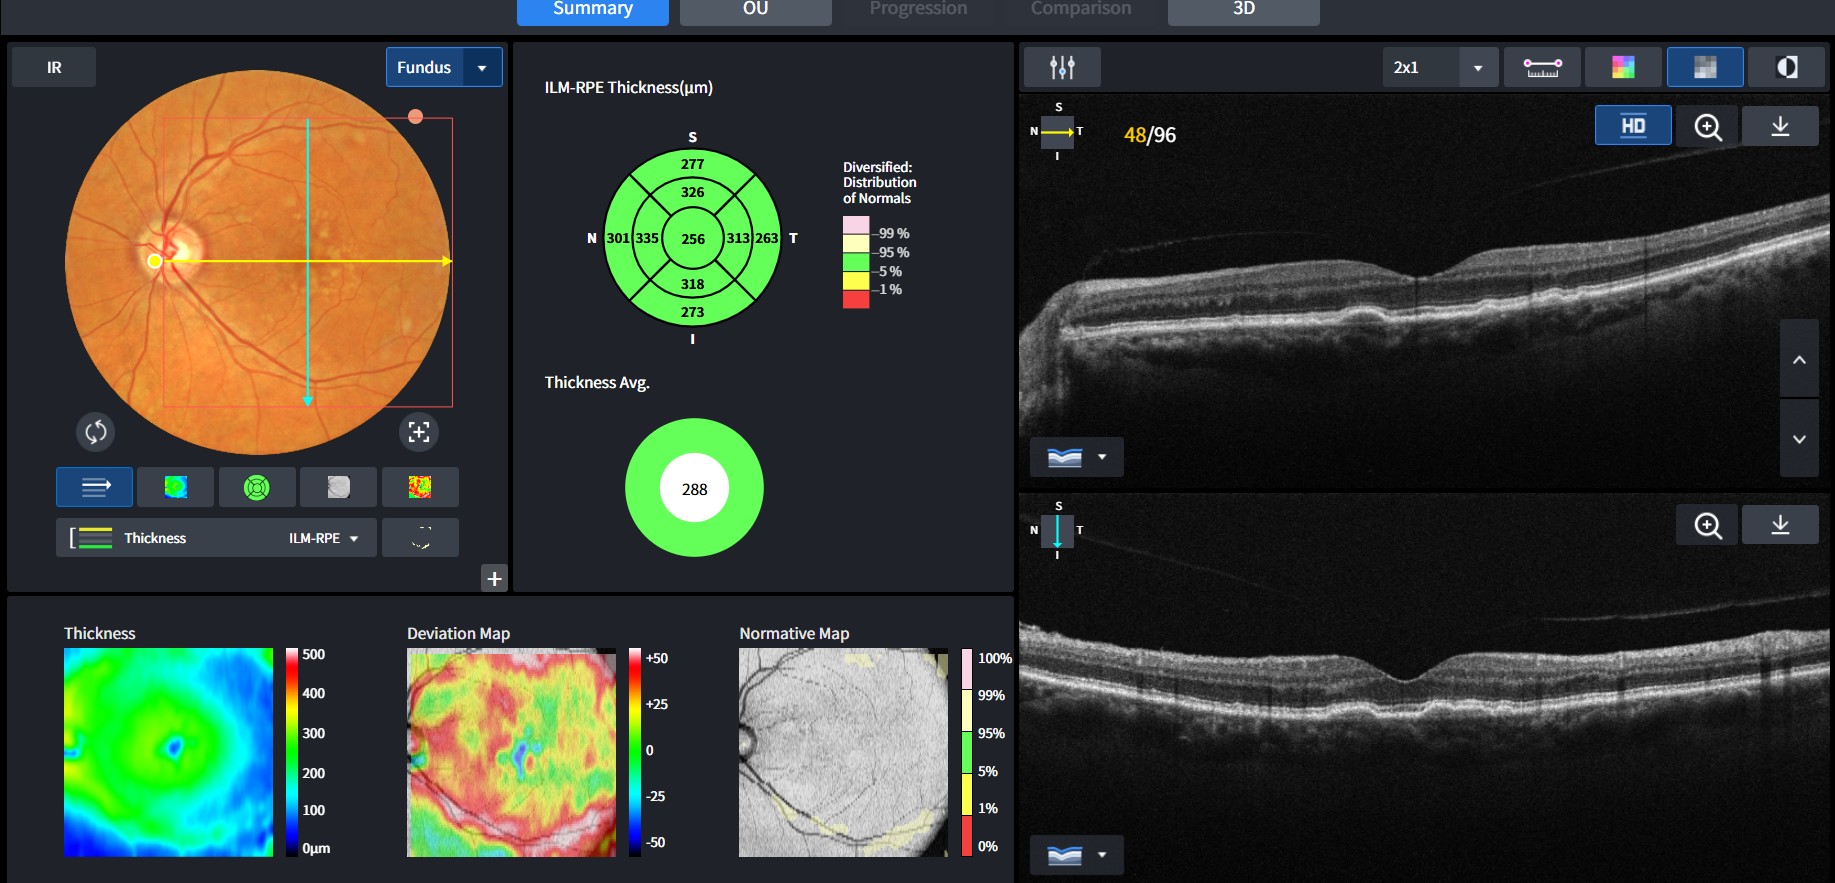This screenshot has width=1835, height=883.
Task: Rotate the fundus image with the refresh icon
Action: tap(96, 432)
